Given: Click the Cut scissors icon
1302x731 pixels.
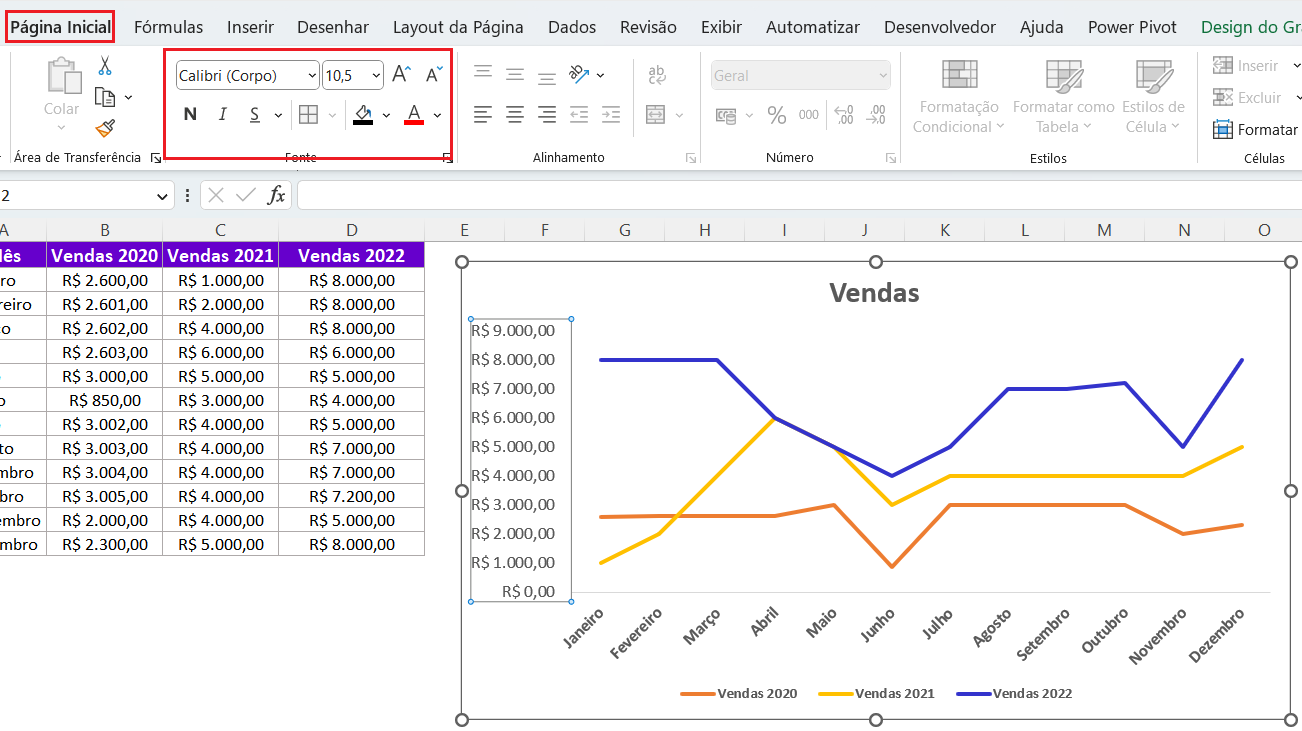Looking at the screenshot, I should pos(105,66).
